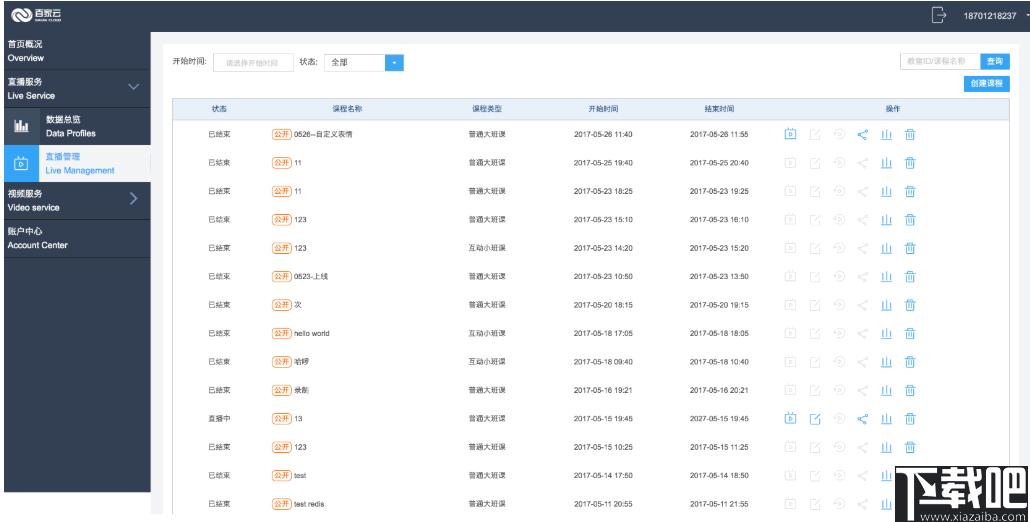Delete the live course 13

(x=910, y=419)
